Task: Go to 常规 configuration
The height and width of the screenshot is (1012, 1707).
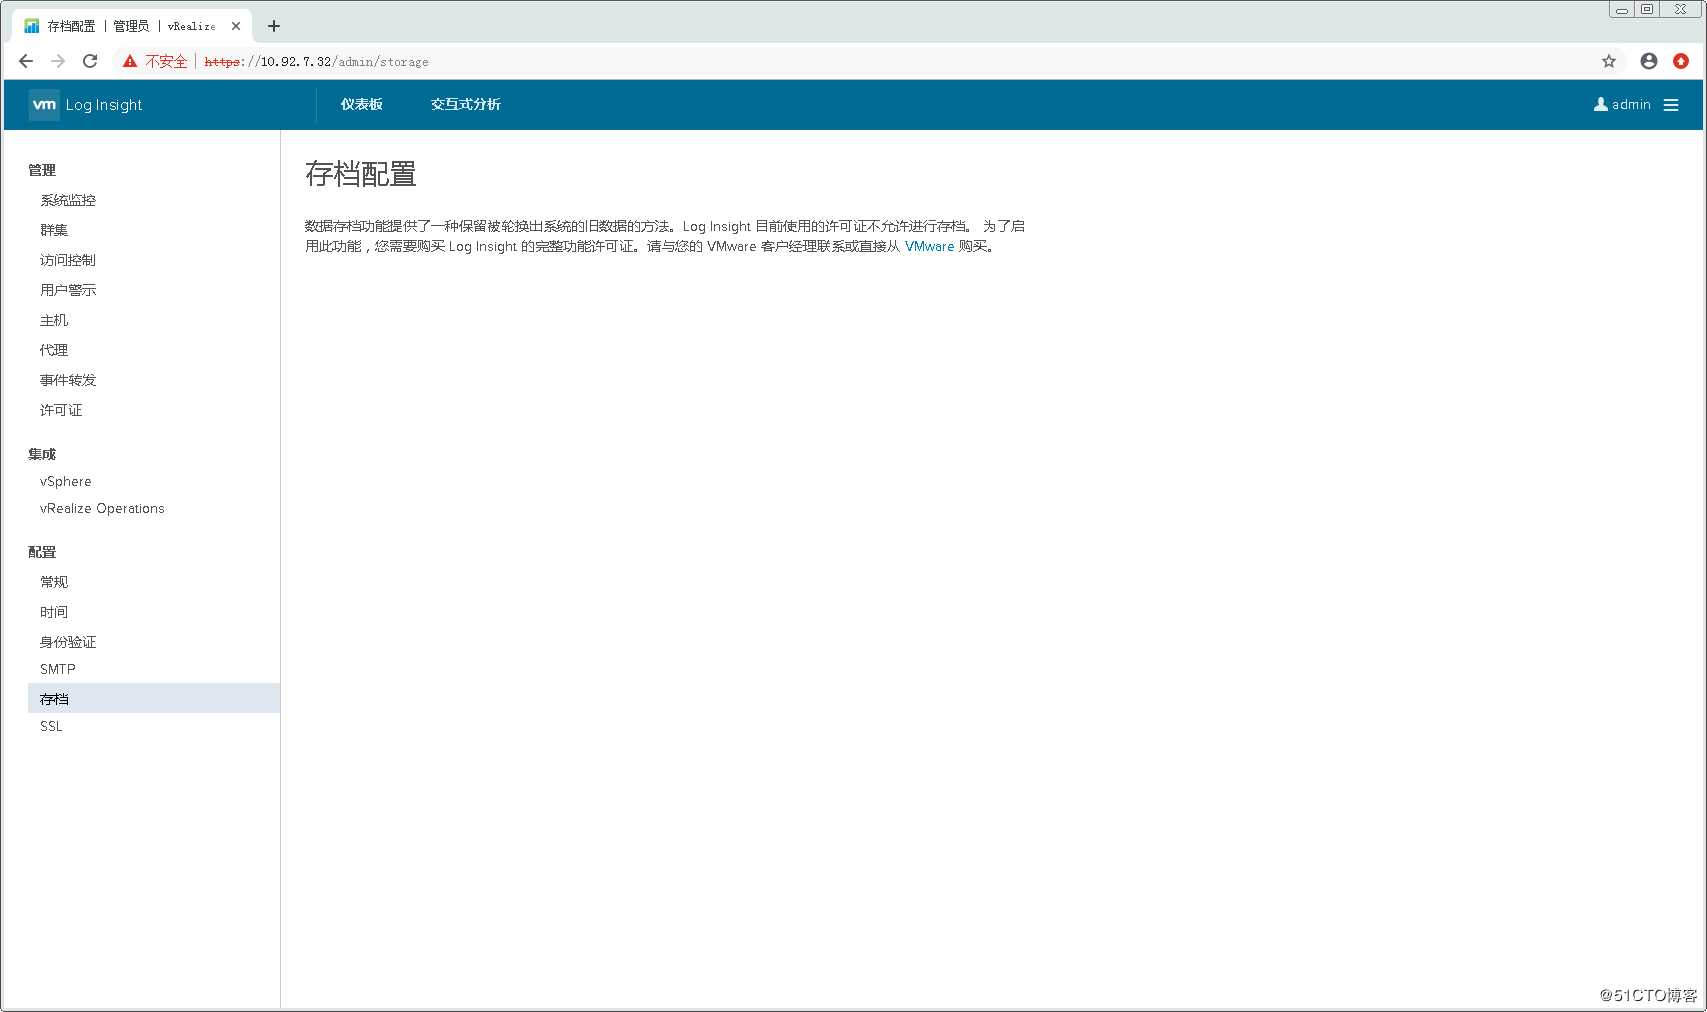Action: (x=54, y=582)
